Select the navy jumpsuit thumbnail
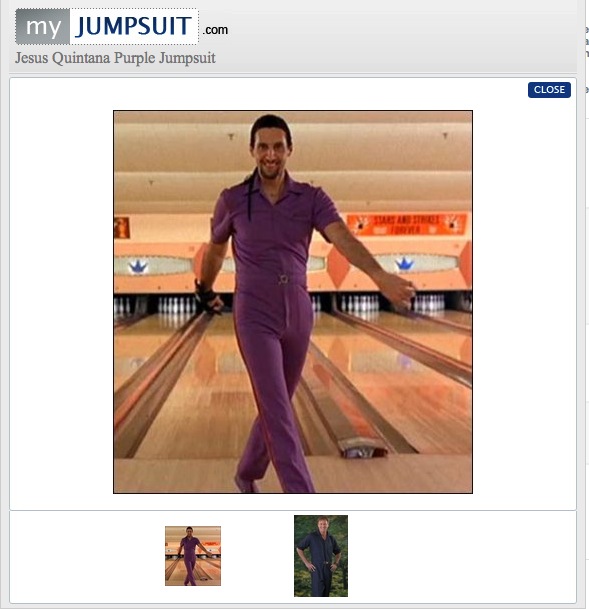Viewport: 589px width, 609px height. (x=321, y=556)
